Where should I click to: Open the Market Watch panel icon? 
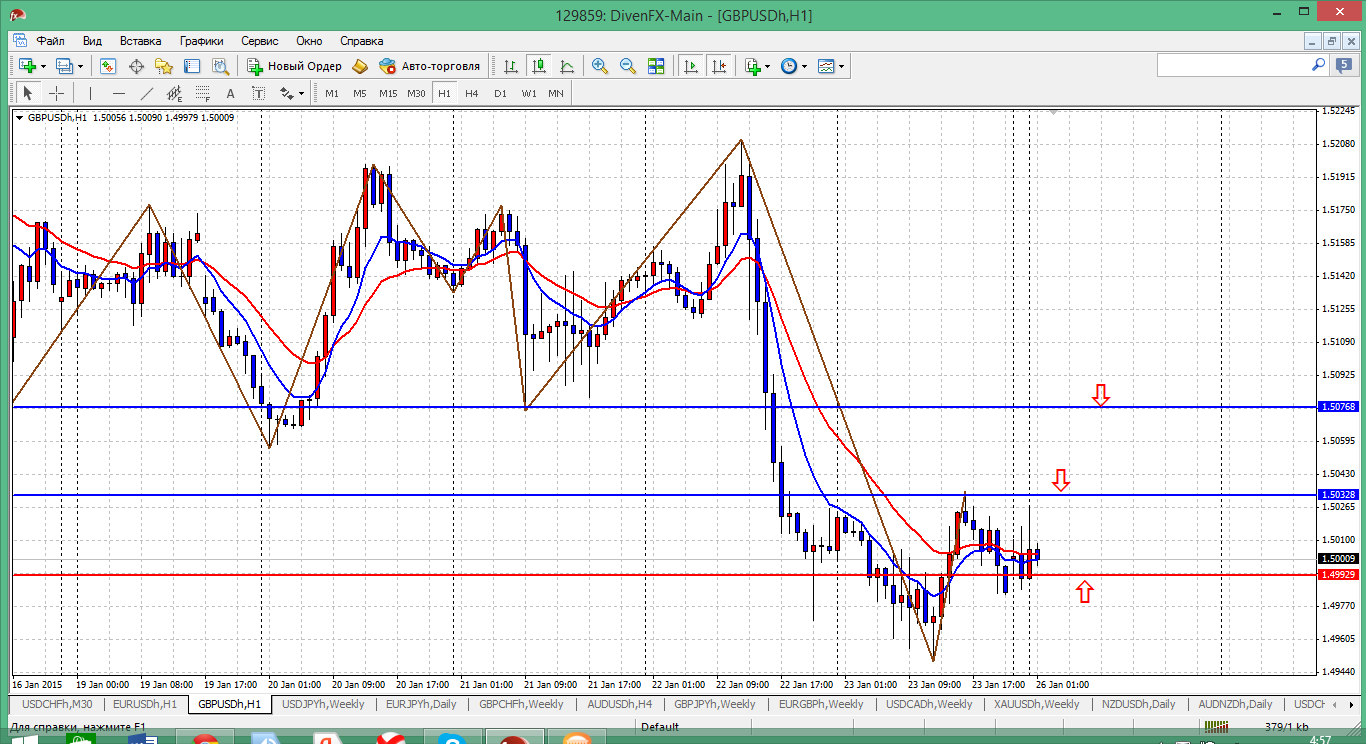click(108, 66)
